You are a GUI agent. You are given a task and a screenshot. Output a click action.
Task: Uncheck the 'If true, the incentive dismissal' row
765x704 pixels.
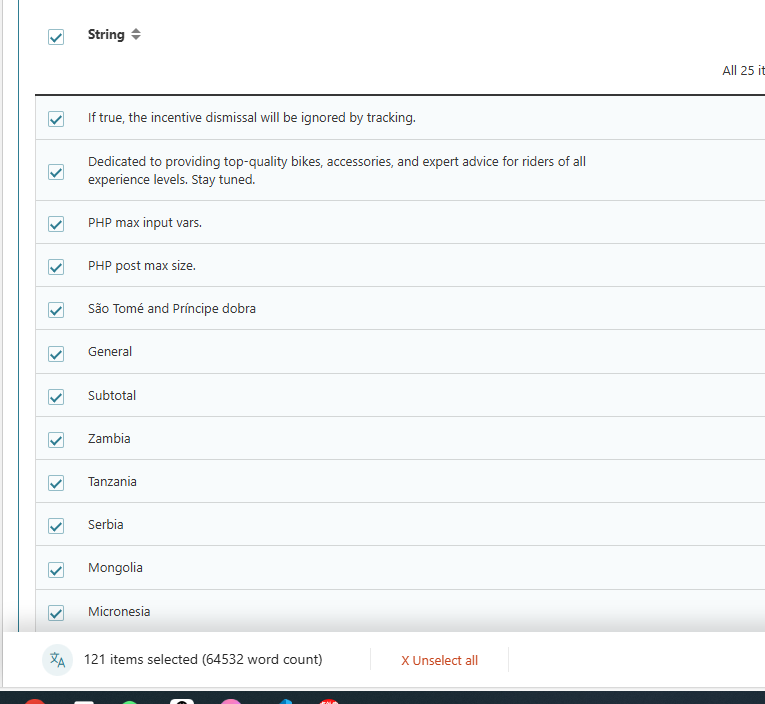[56, 119]
